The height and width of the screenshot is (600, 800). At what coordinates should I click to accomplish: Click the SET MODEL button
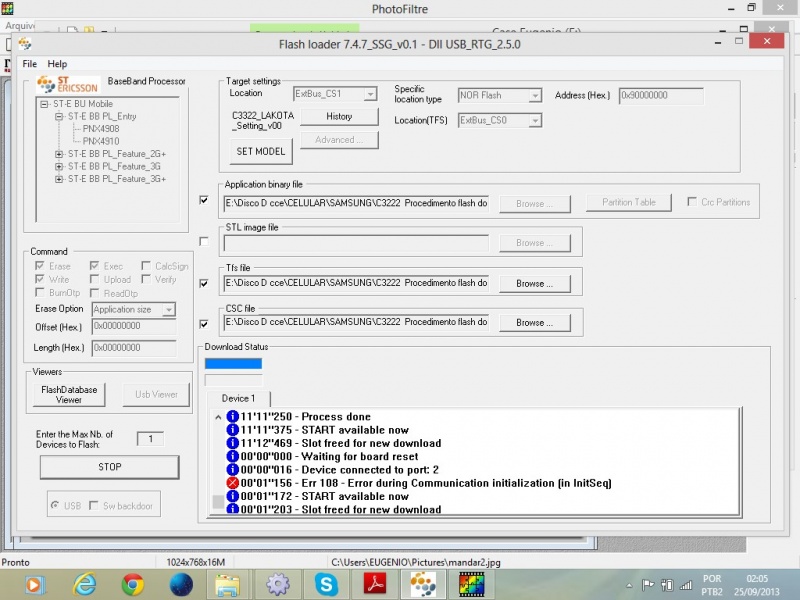click(x=261, y=152)
